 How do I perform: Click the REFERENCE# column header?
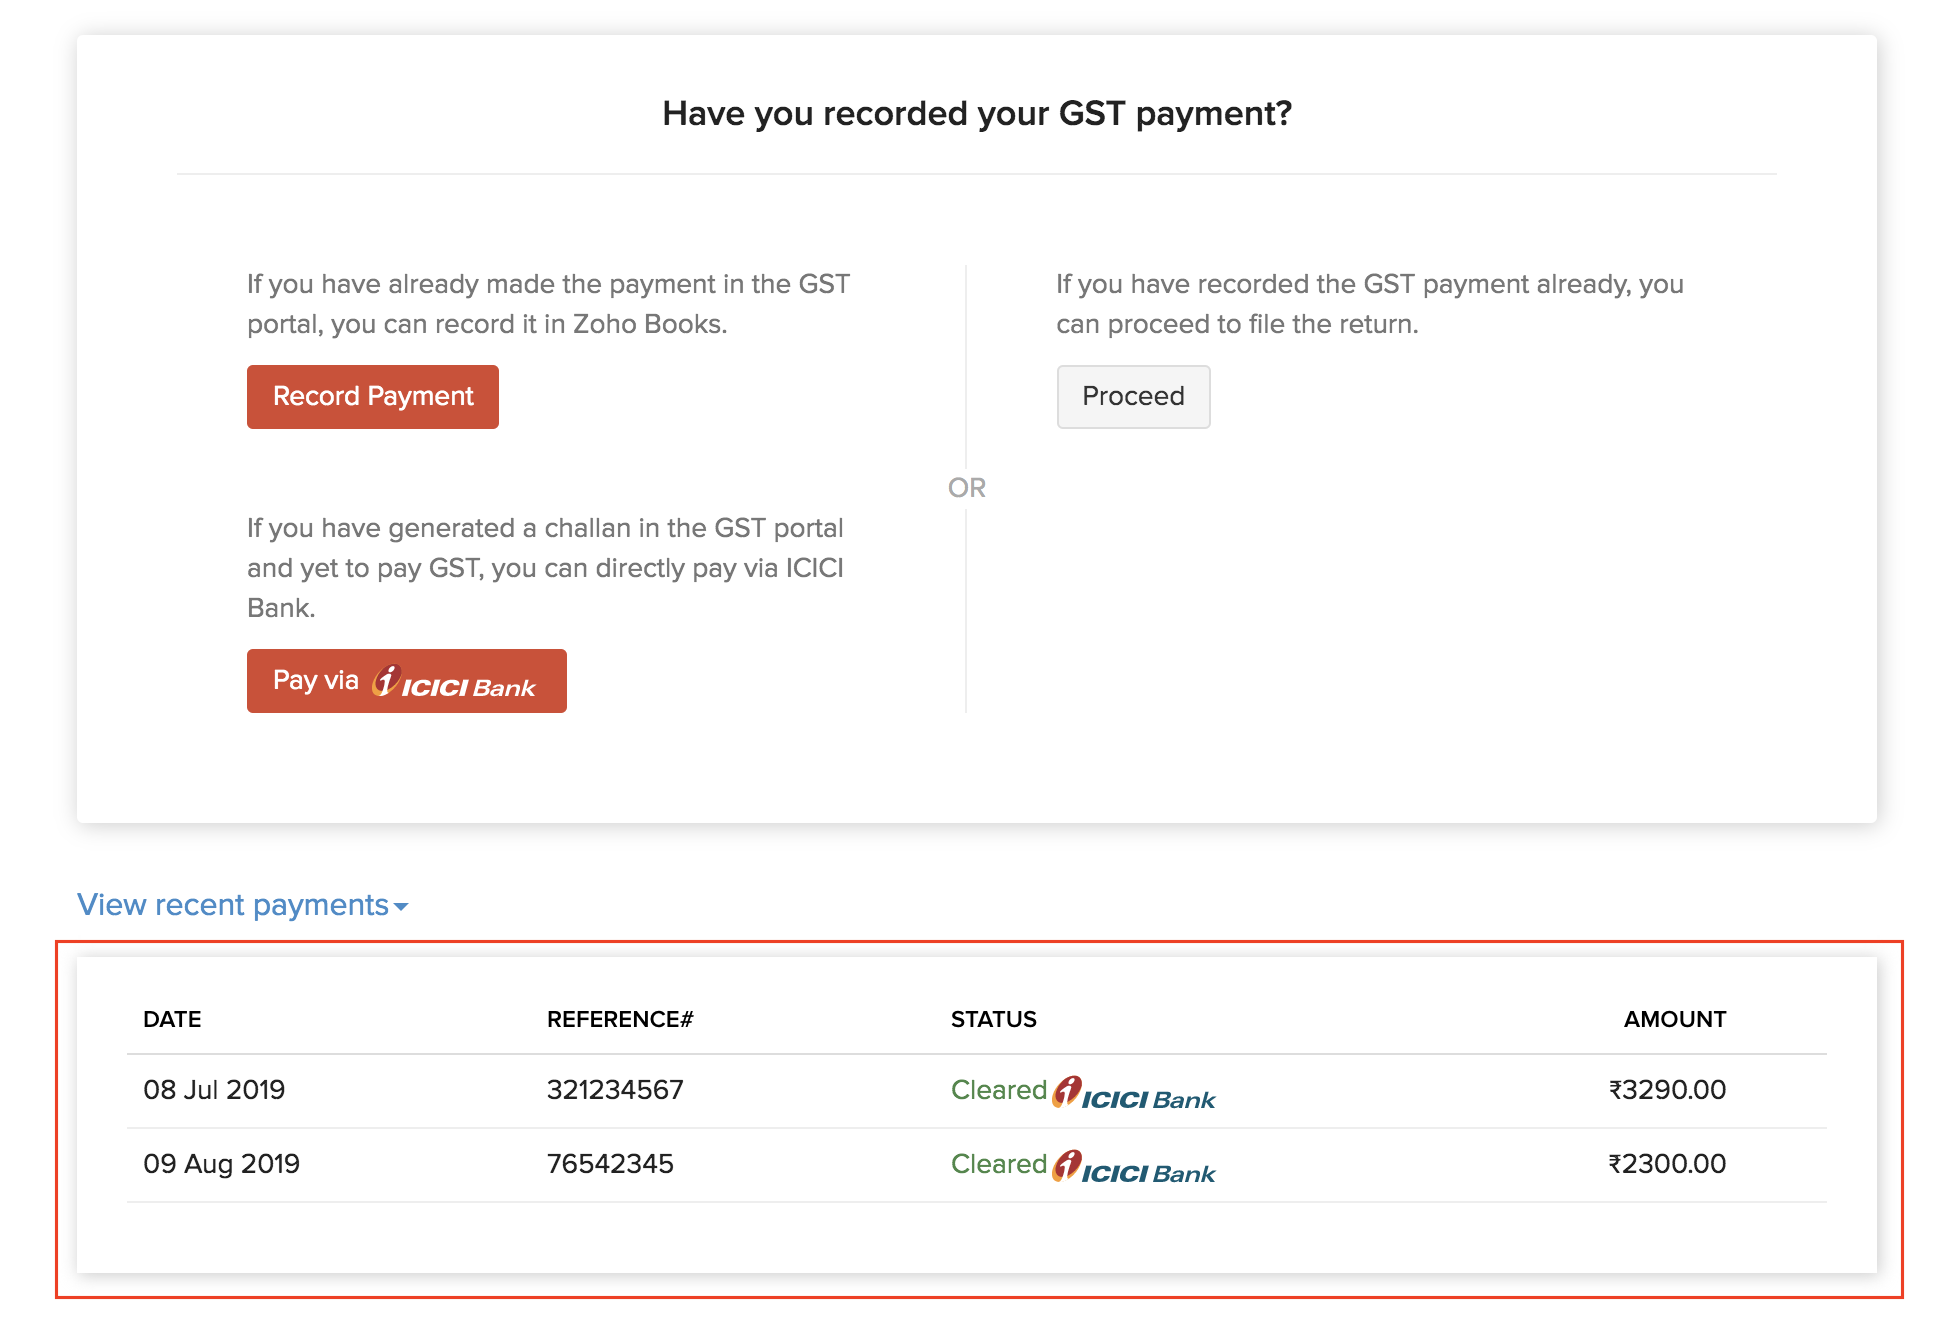click(x=620, y=1019)
